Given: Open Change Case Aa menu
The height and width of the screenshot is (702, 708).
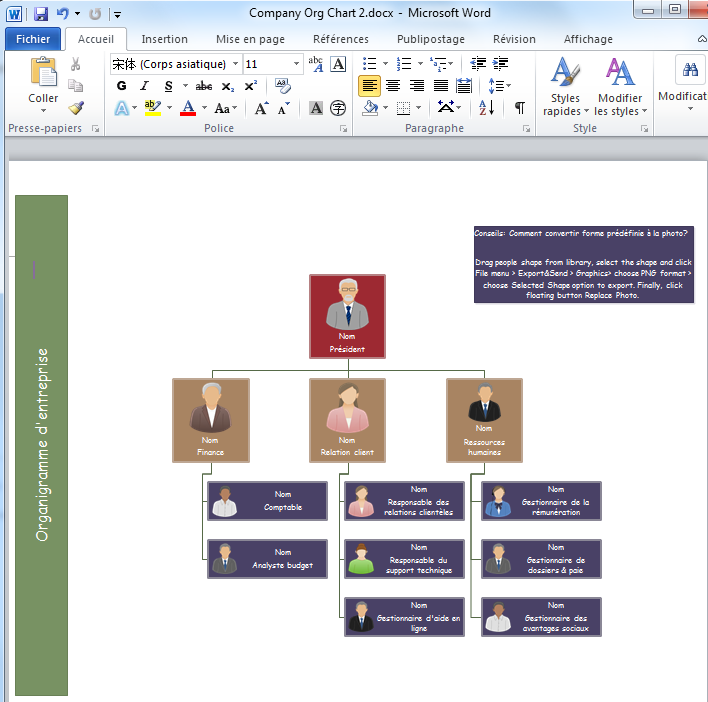Looking at the screenshot, I should pos(225,108).
